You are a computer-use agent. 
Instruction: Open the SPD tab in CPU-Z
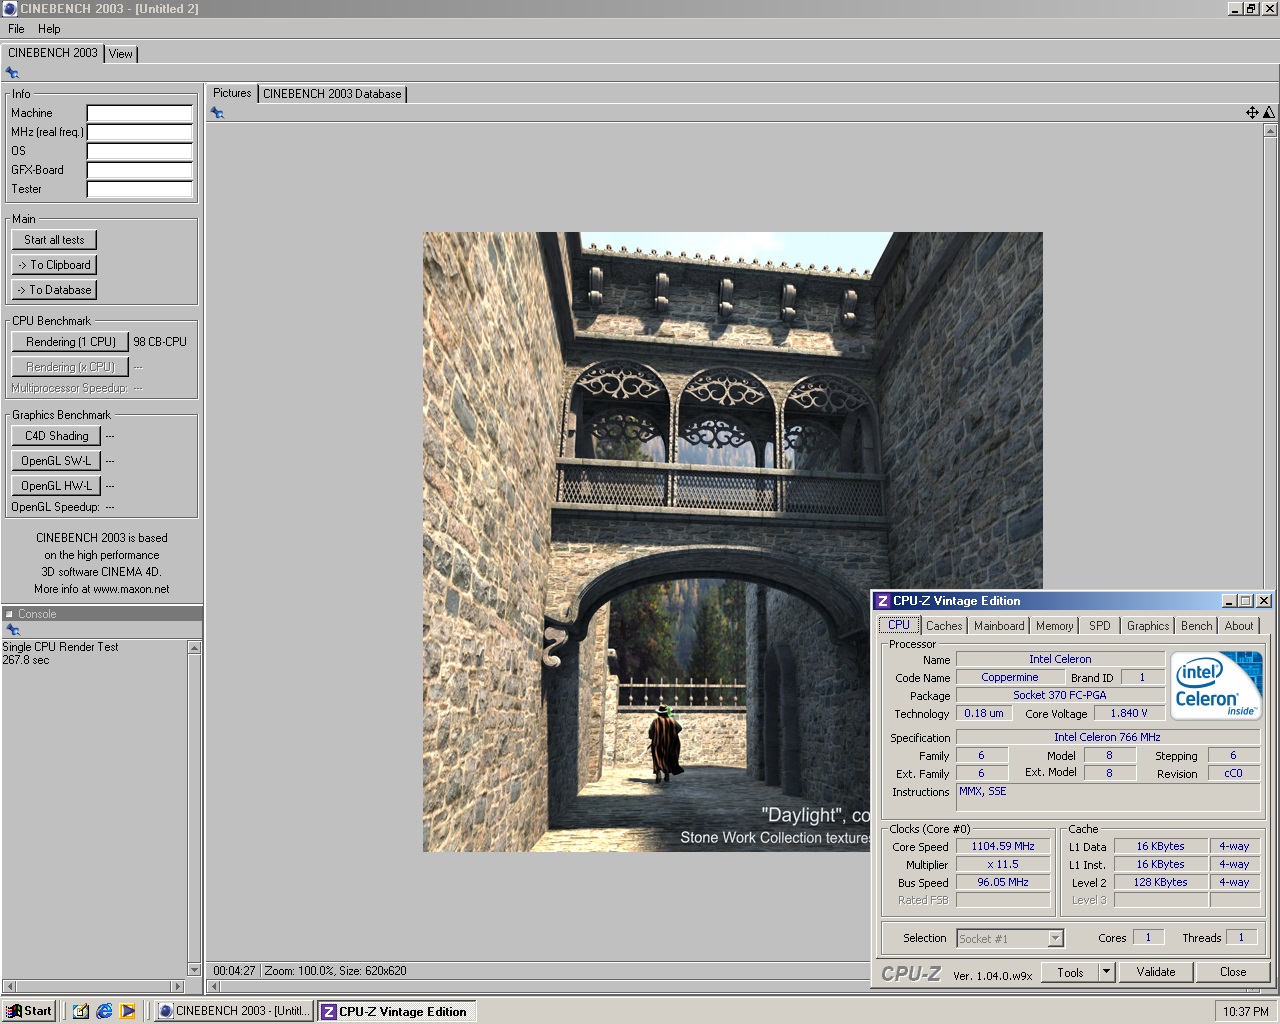(x=1100, y=626)
